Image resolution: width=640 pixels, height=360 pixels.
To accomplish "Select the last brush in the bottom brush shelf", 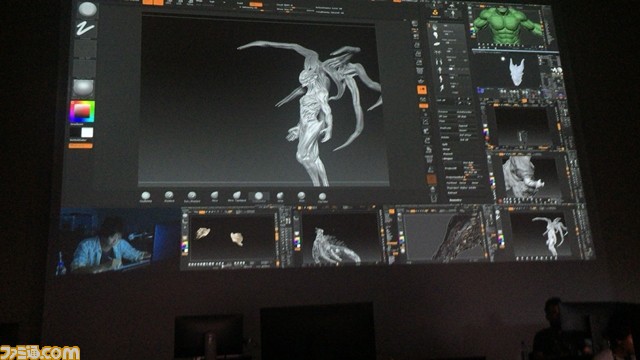I will click(322, 197).
